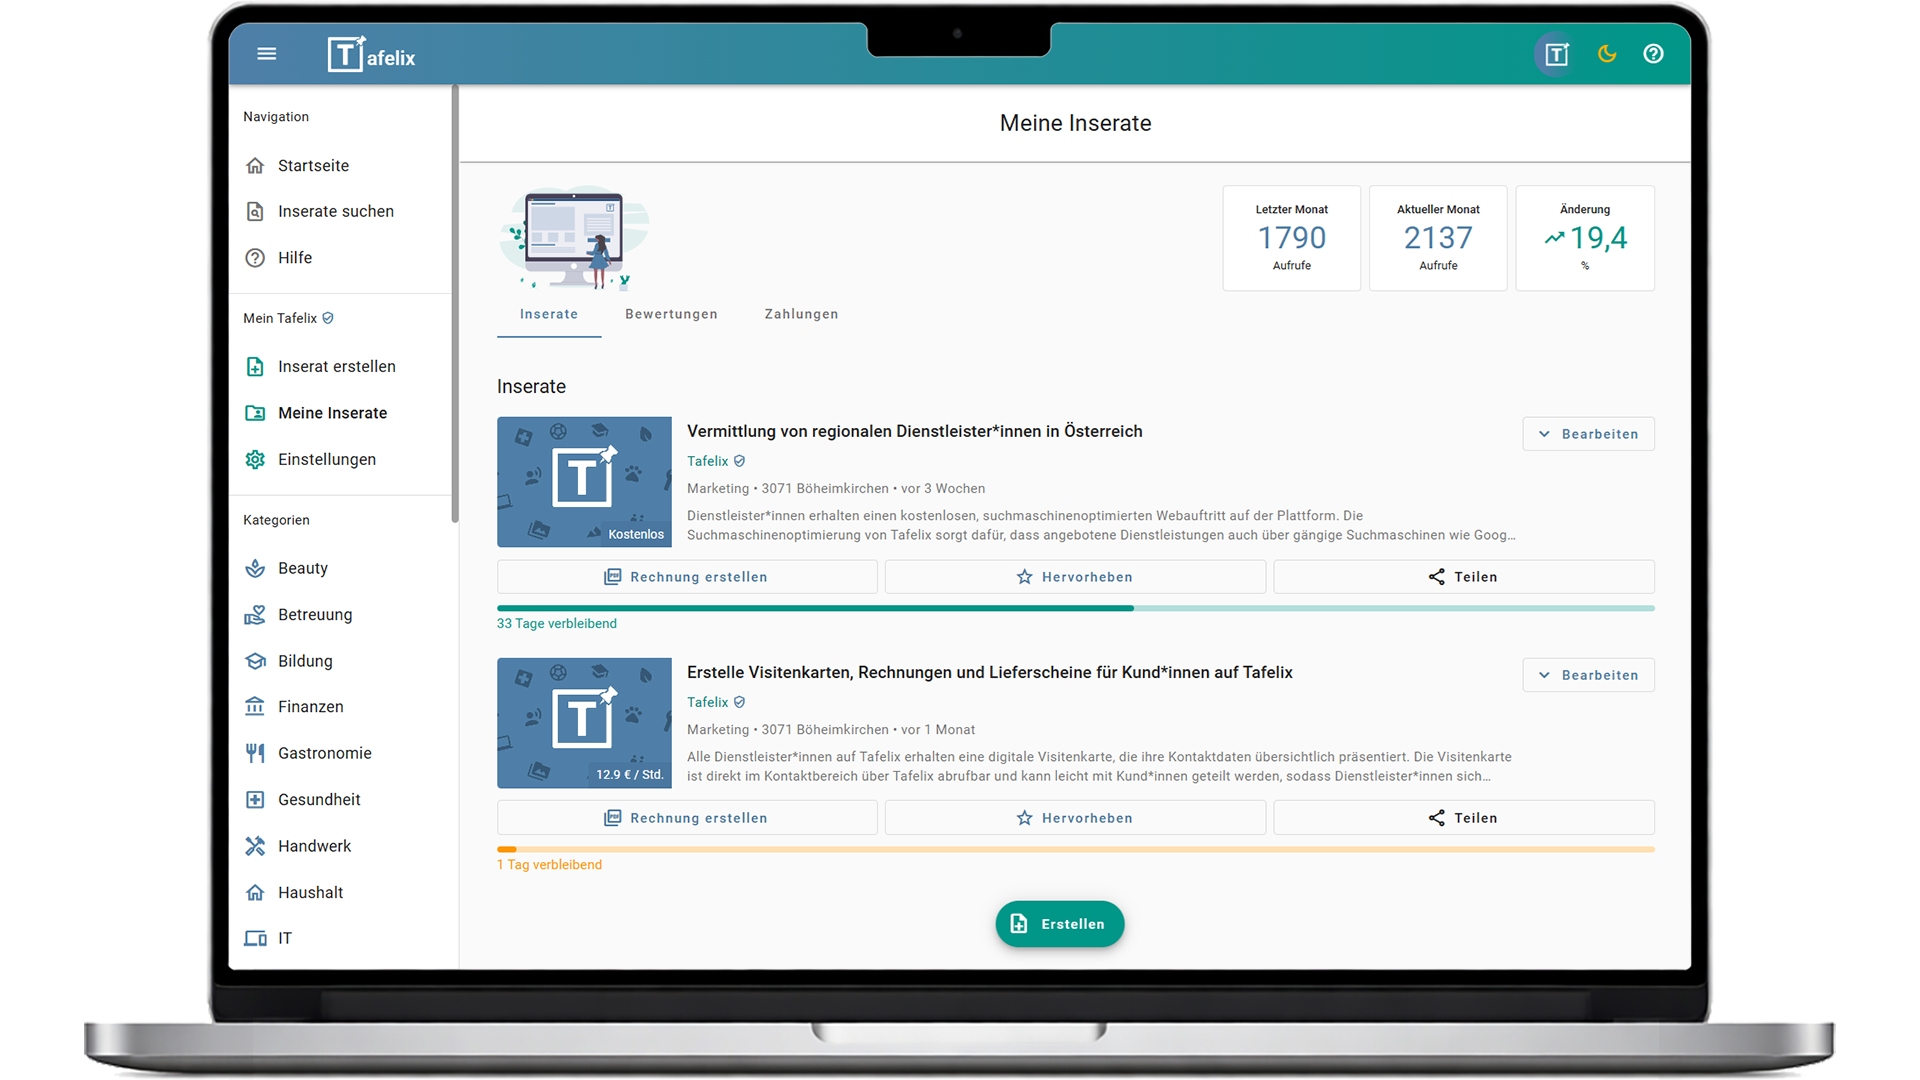The height and width of the screenshot is (1080, 1920).
Task: Click the Beauty category icon
Action: tap(255, 569)
